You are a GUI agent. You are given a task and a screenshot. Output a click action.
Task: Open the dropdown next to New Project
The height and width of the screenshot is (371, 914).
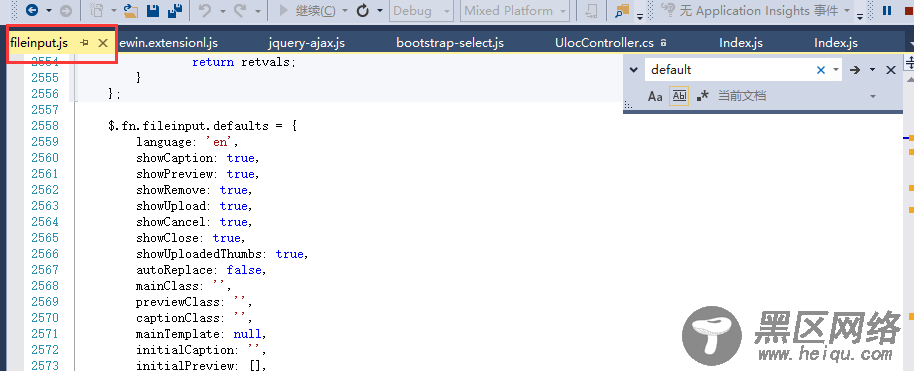point(113,10)
